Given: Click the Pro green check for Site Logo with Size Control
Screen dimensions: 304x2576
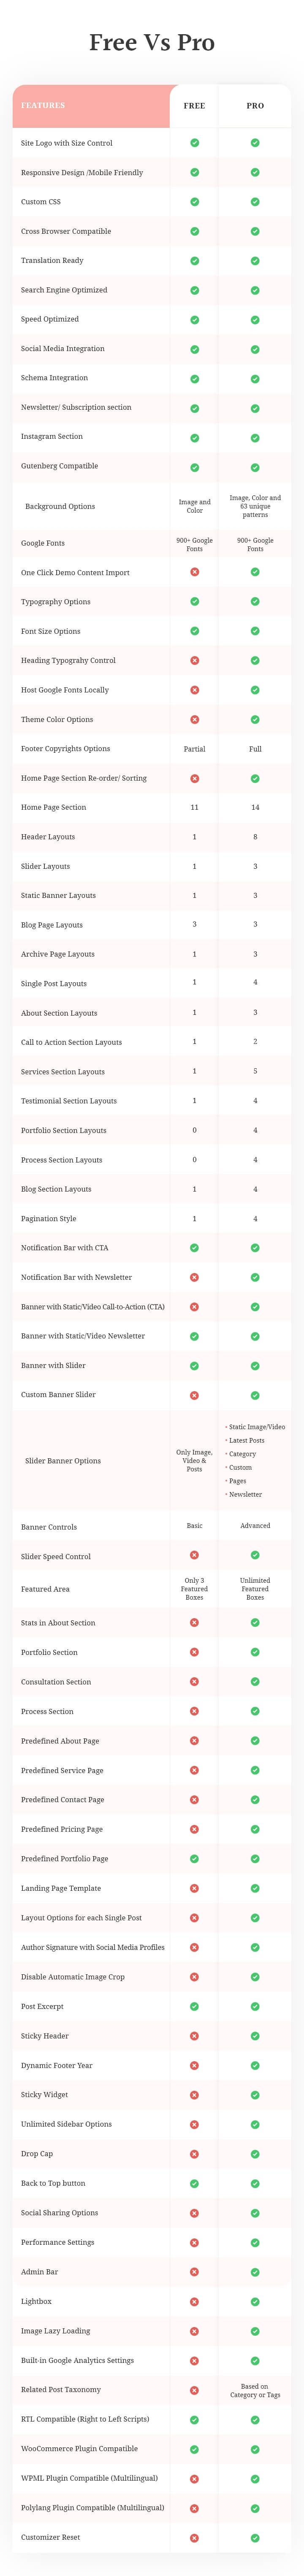Looking at the screenshot, I should point(255,143).
